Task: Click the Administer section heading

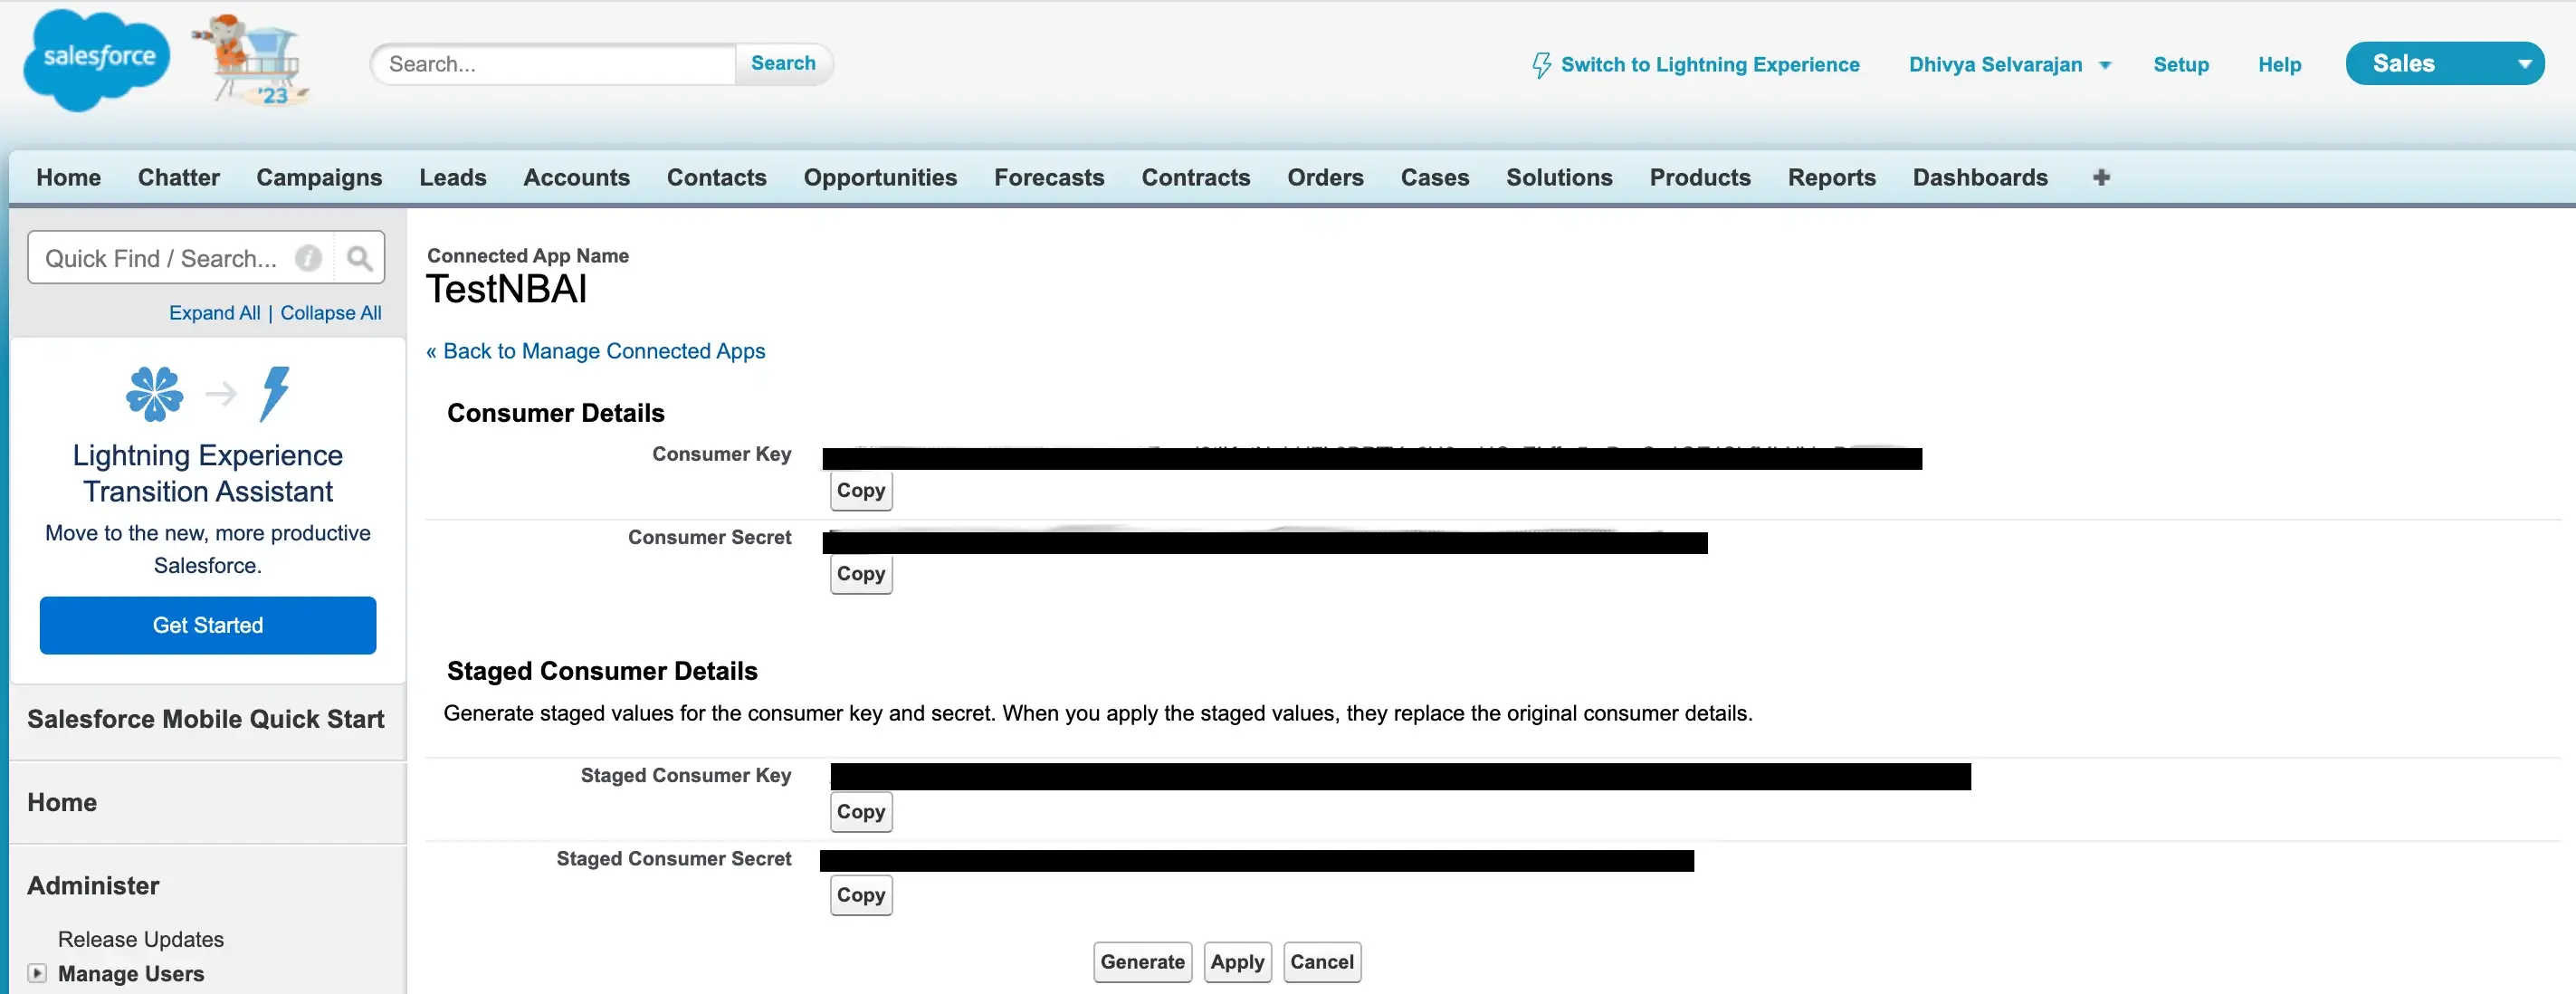Action: [93, 886]
